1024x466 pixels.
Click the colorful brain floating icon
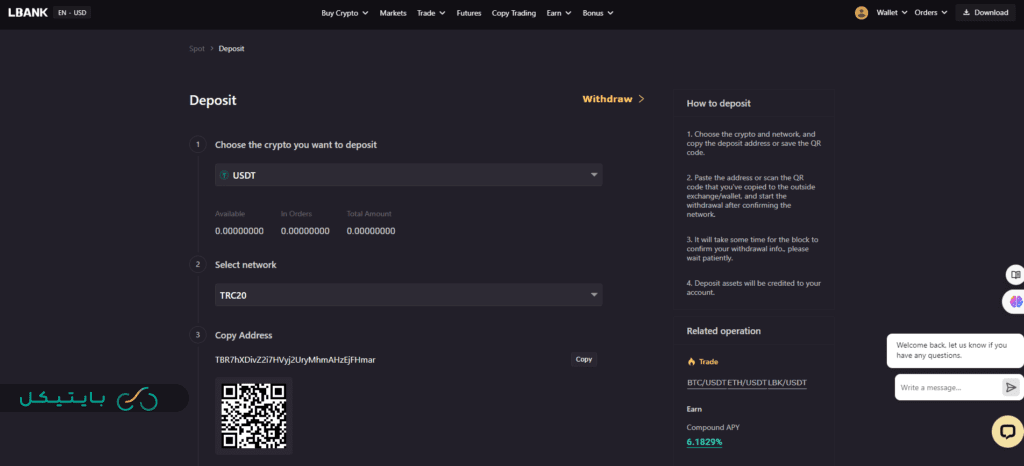click(x=1015, y=301)
